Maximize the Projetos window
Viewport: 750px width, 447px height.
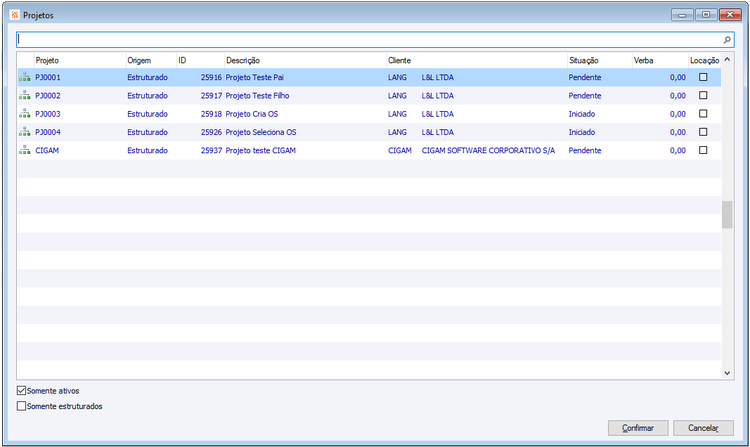pyautogui.click(x=706, y=15)
